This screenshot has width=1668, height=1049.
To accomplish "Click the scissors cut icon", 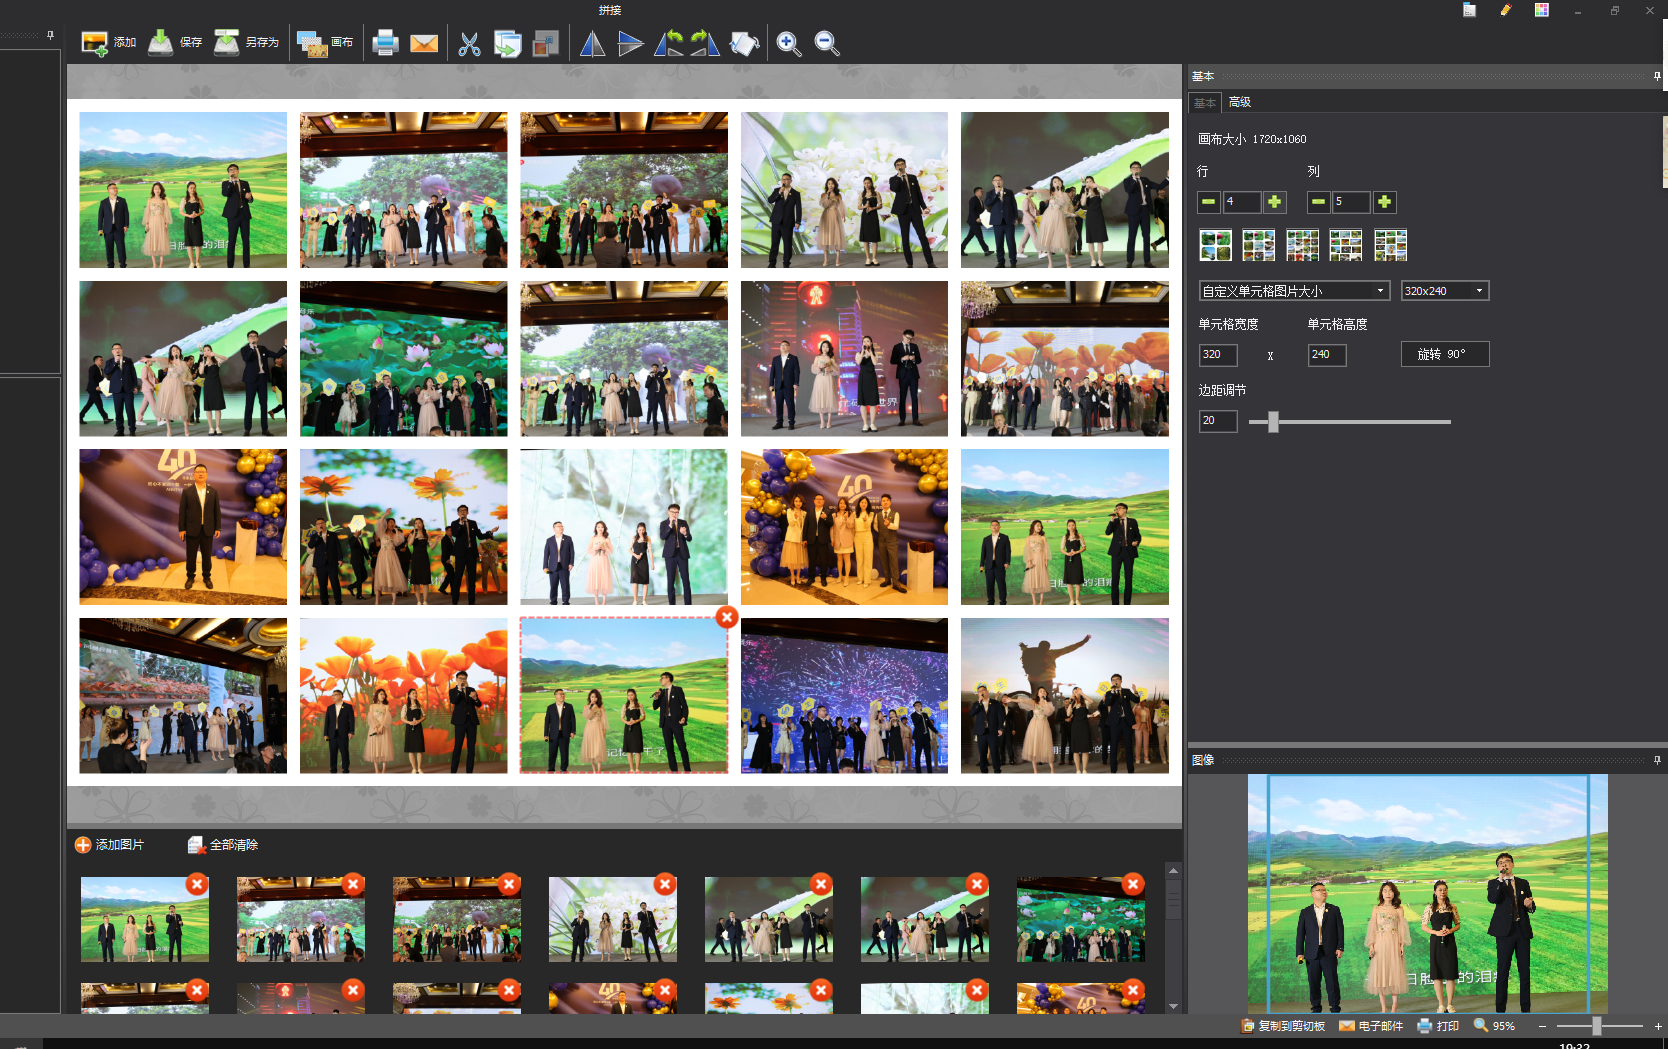I will tap(469, 43).
